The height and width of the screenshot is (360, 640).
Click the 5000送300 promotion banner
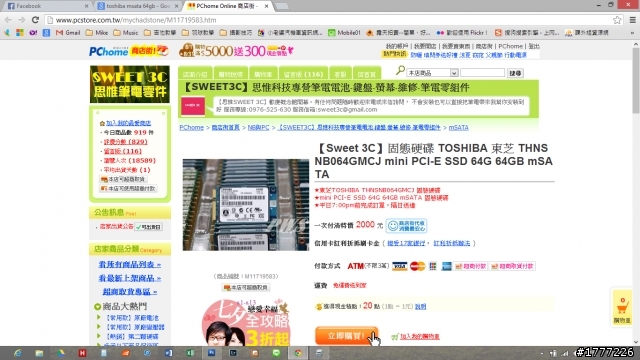pos(237,51)
